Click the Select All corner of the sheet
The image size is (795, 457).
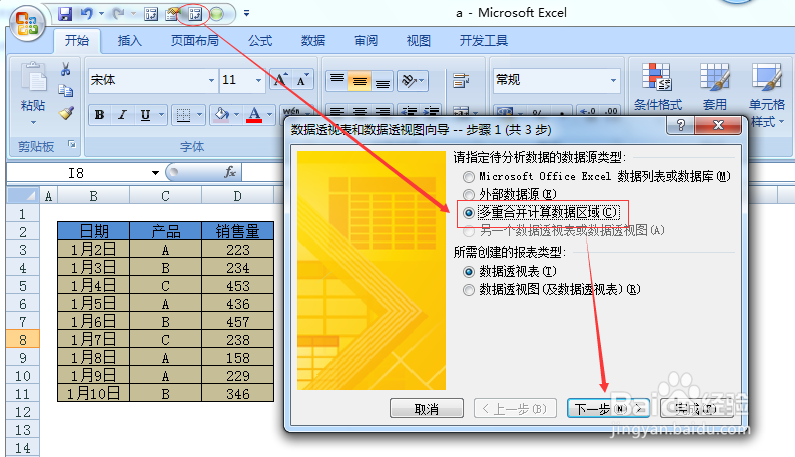click(23, 195)
